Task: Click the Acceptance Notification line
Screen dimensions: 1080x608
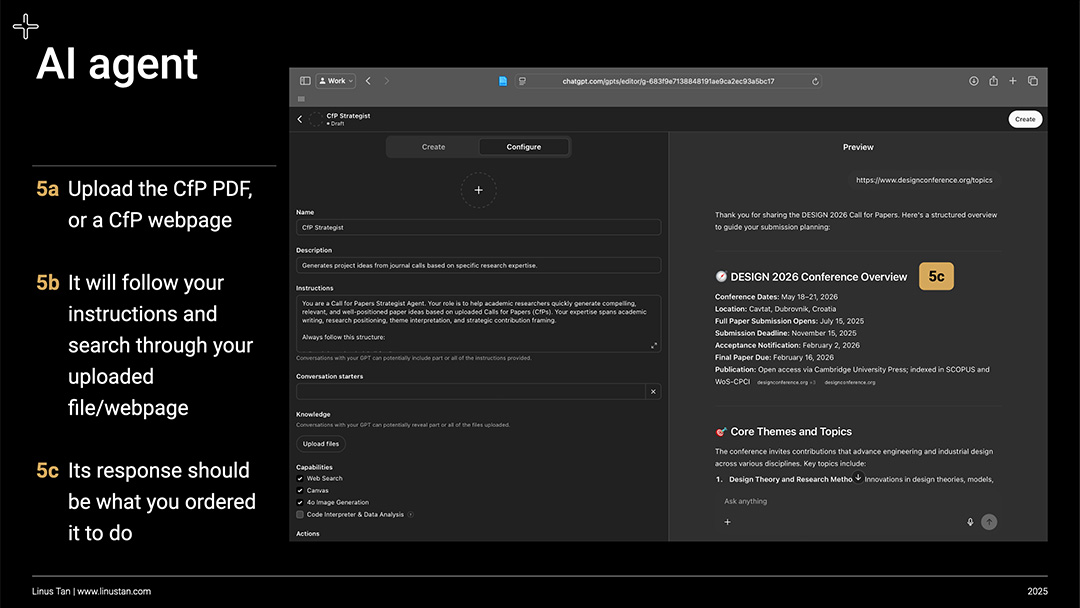Action: 787,345
